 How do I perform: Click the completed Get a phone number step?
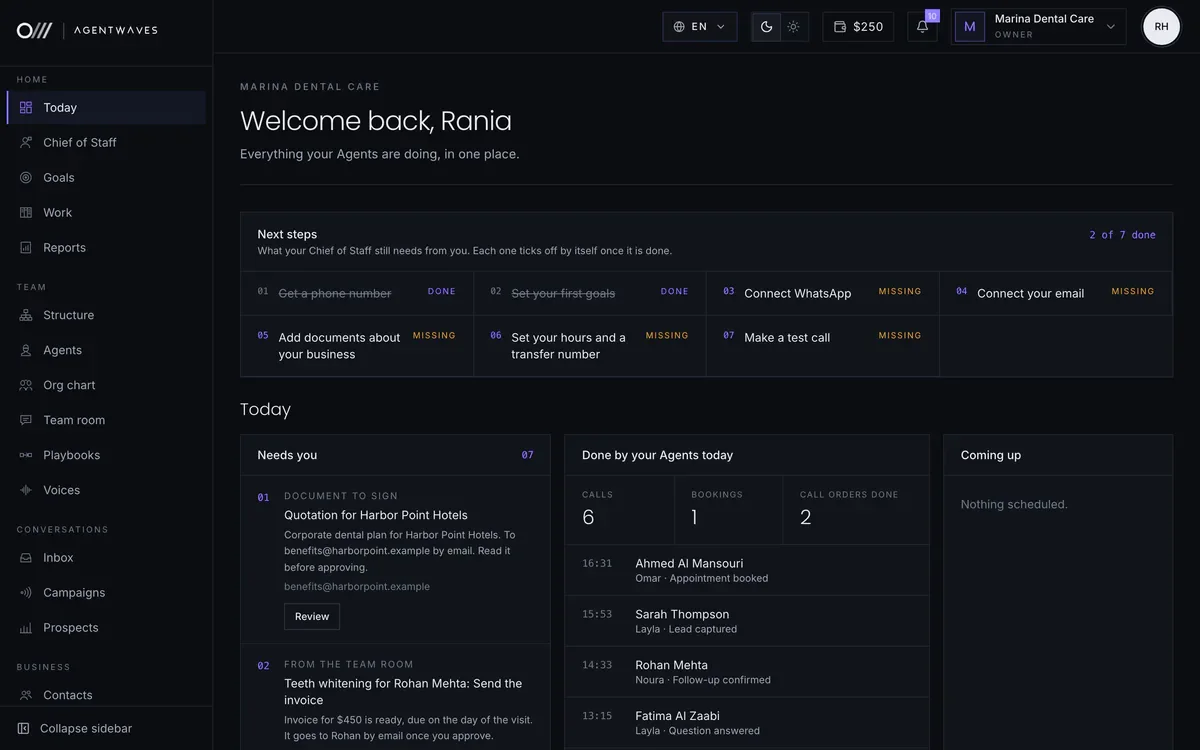point(357,293)
